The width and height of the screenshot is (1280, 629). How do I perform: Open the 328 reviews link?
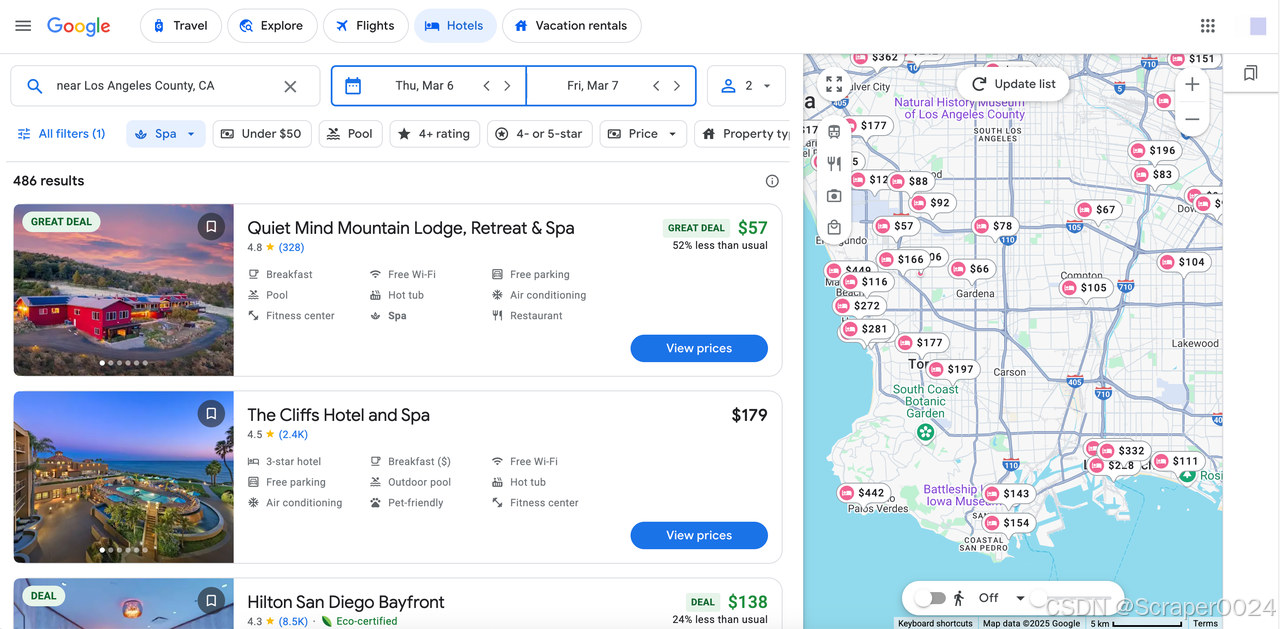click(x=291, y=247)
